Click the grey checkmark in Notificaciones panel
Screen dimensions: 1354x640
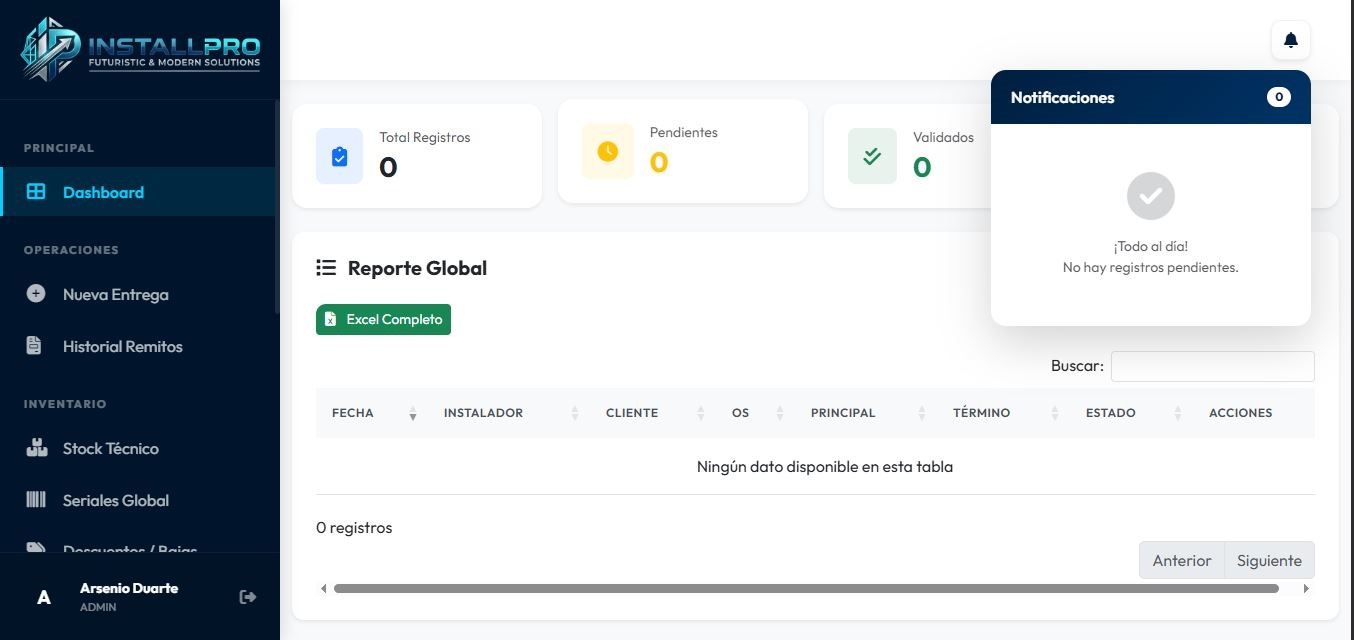(1151, 196)
